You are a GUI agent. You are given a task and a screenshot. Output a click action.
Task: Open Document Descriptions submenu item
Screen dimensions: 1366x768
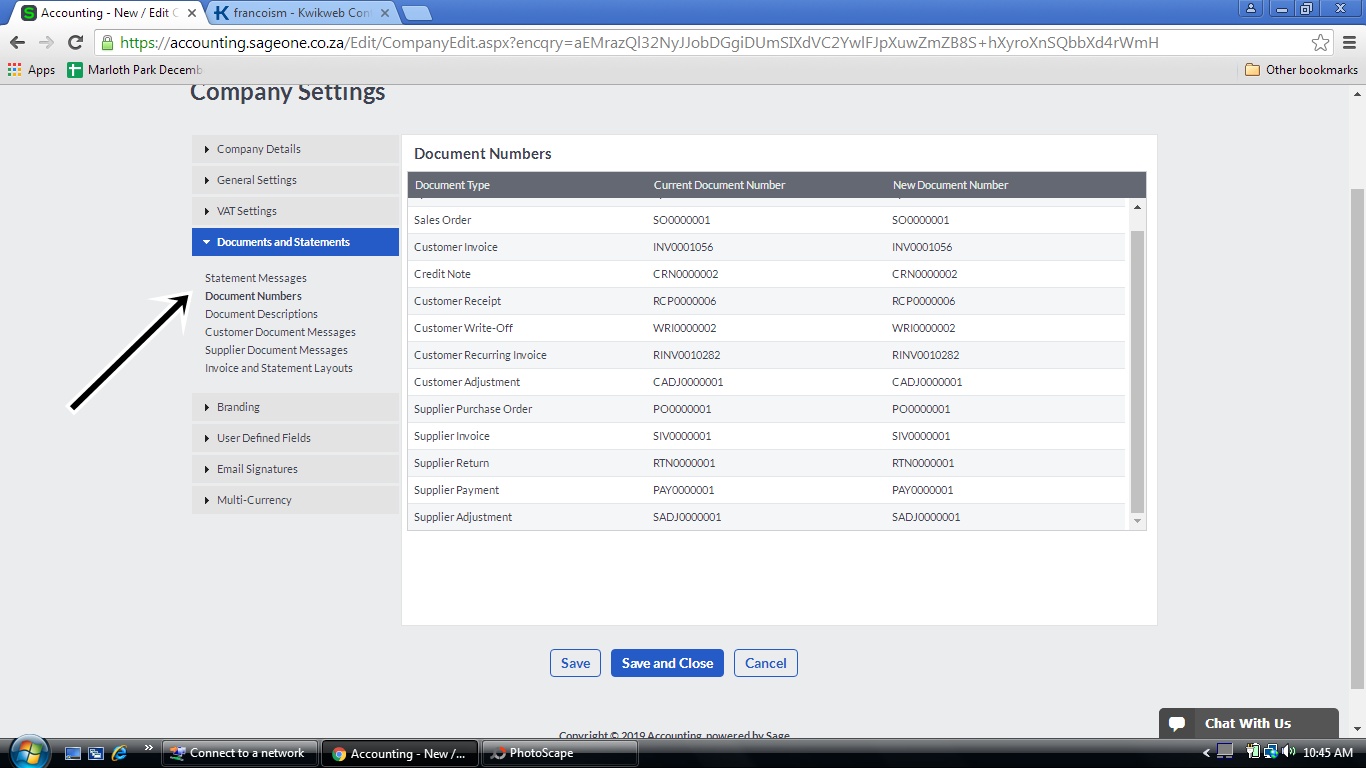tap(261, 314)
